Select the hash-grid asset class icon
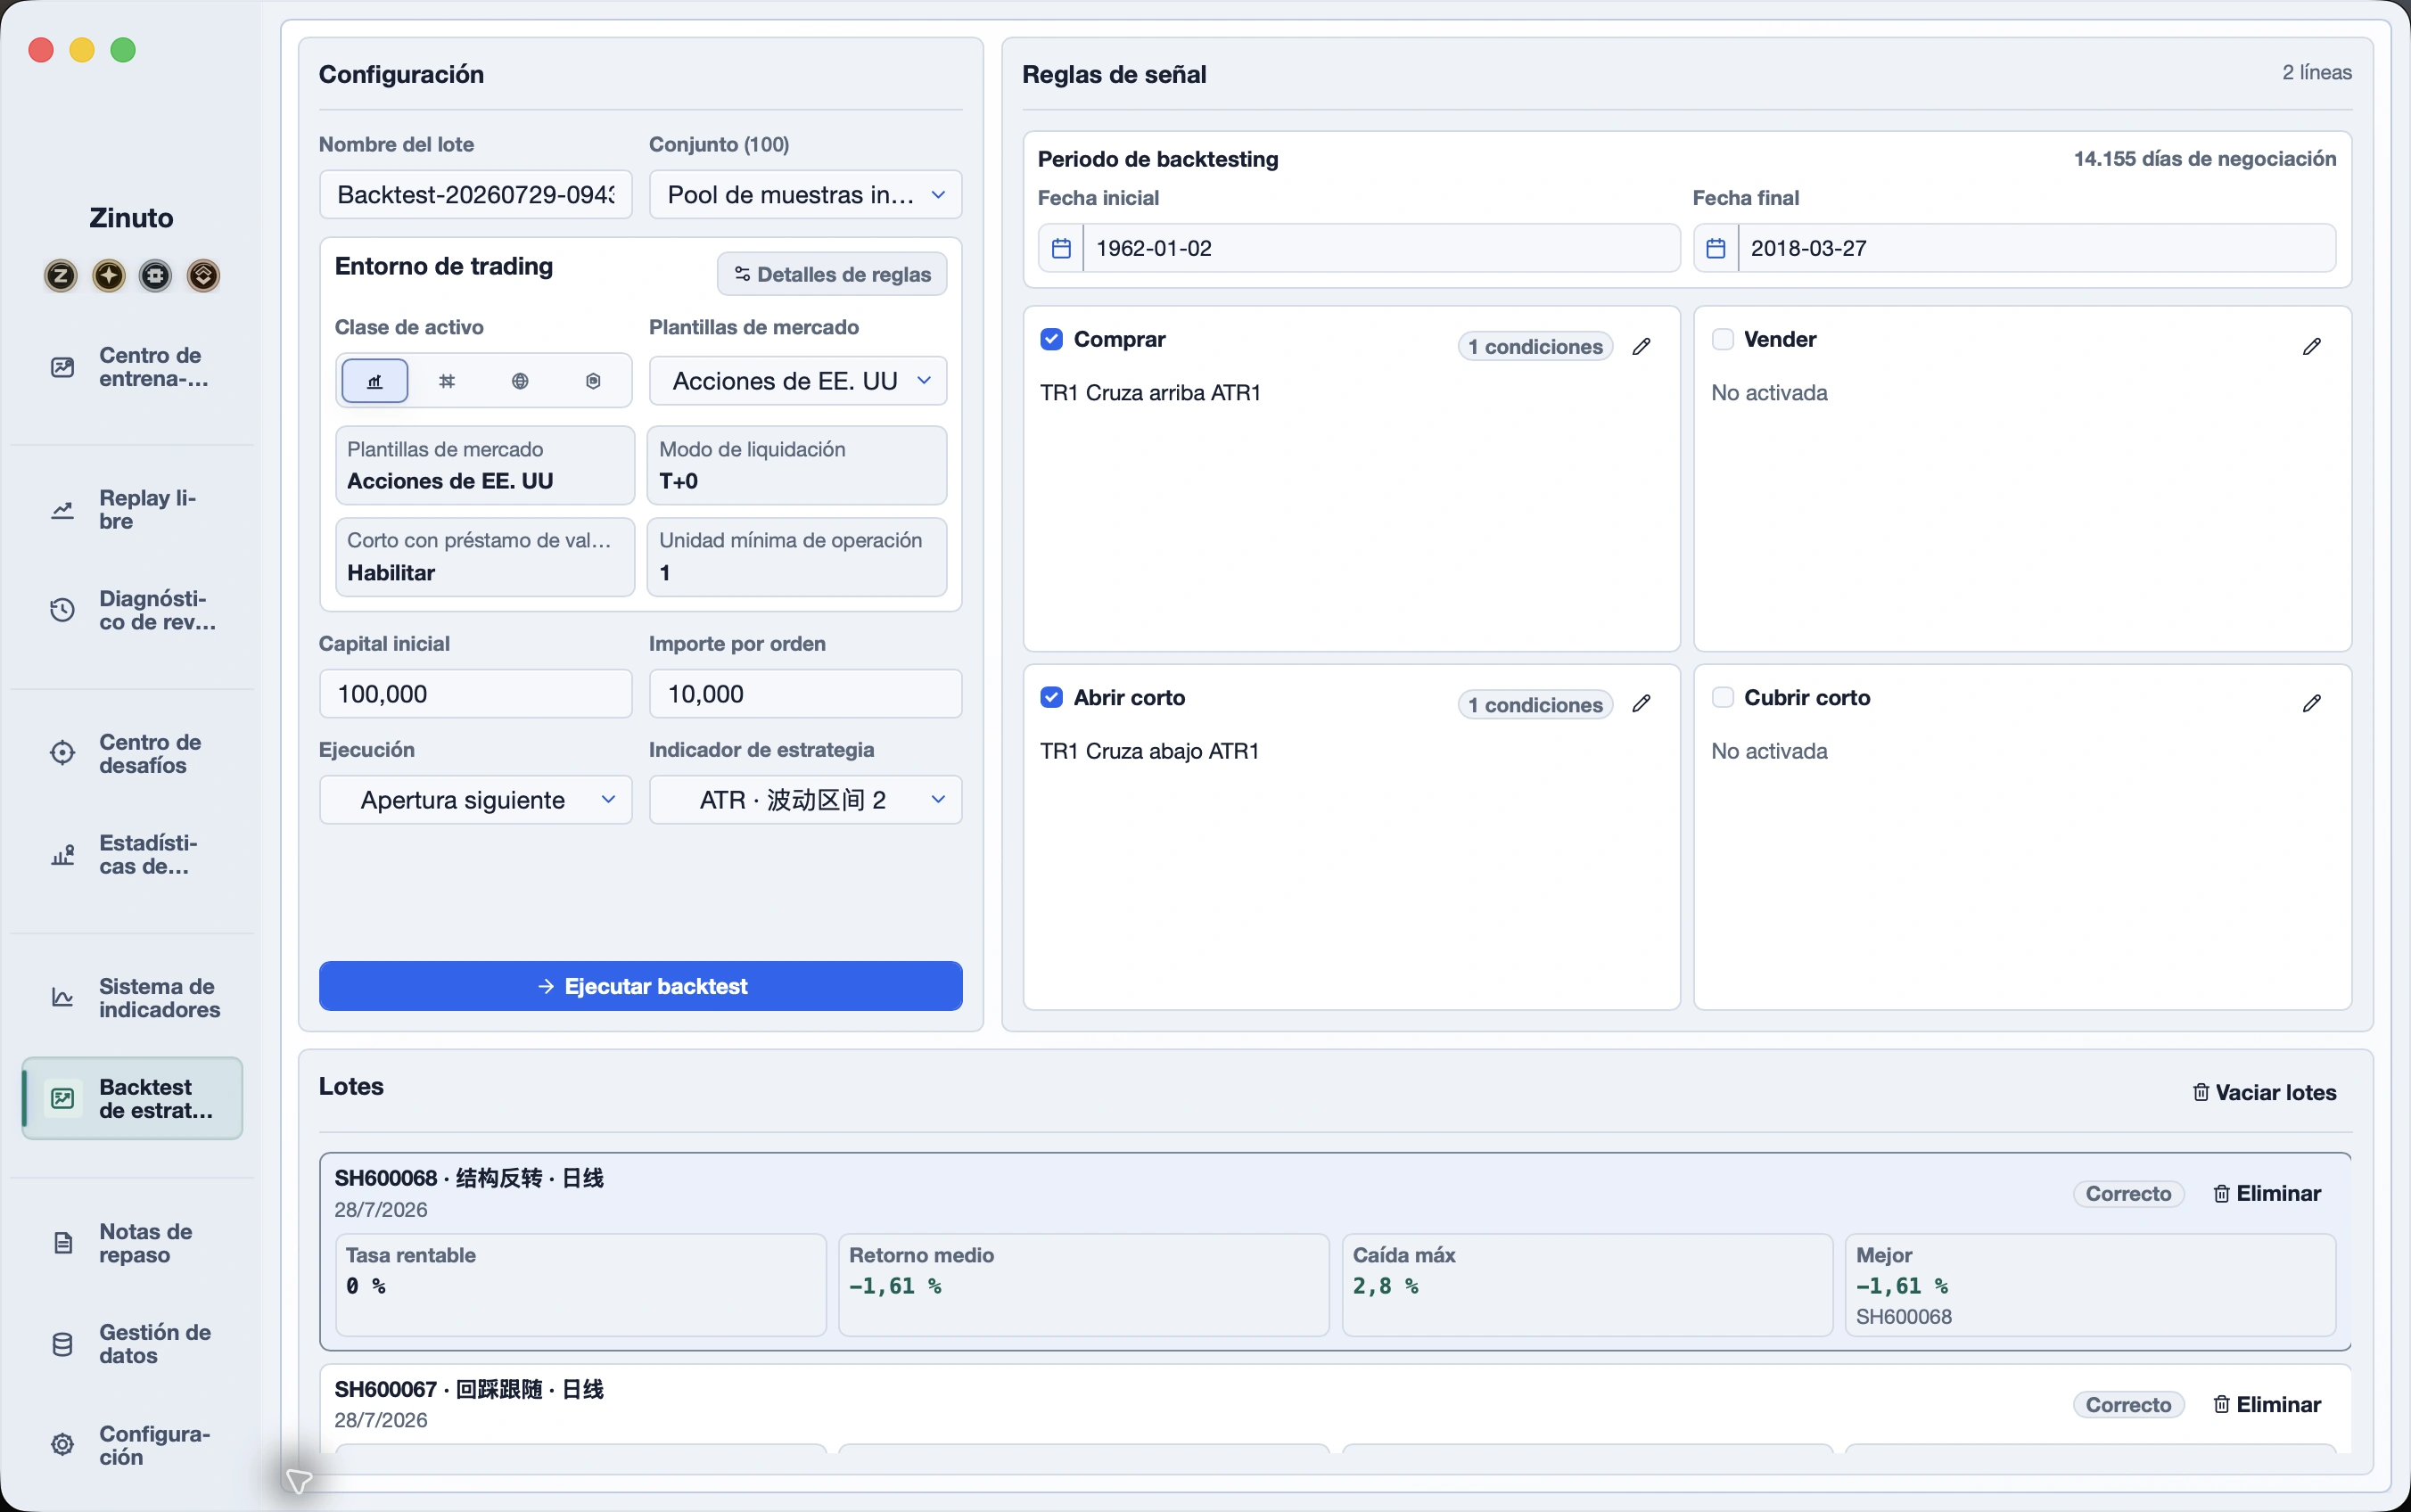2411x1512 pixels. [x=447, y=381]
